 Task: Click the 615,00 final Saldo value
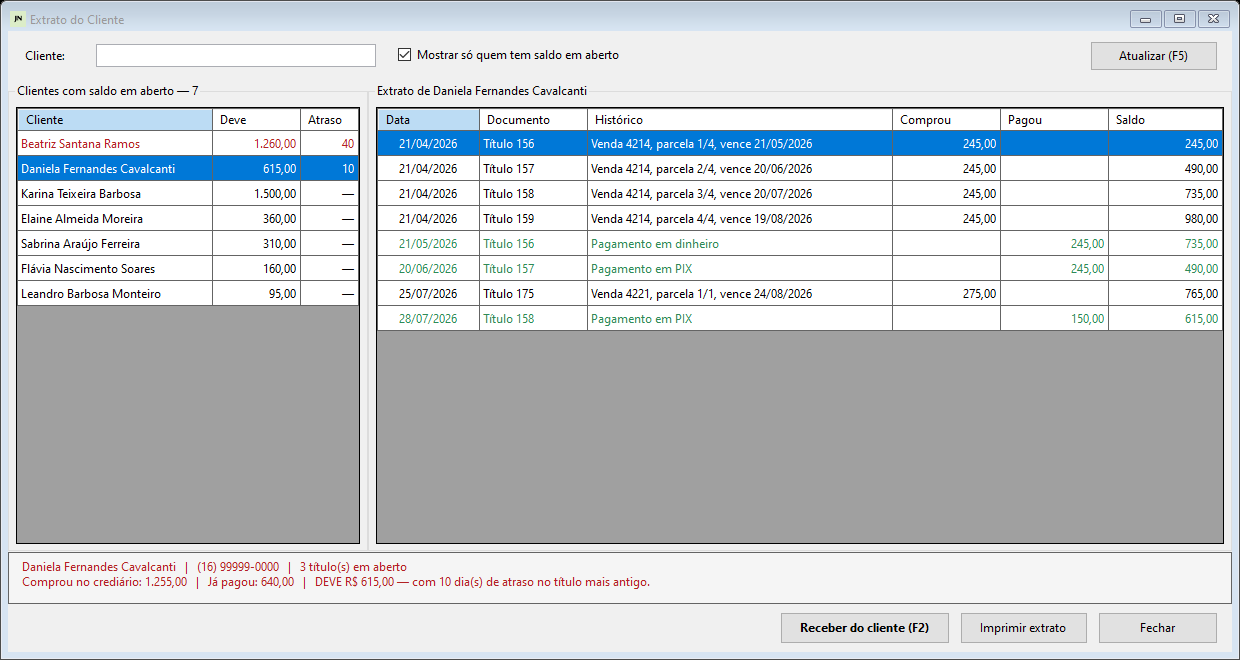pyautogui.click(x=1201, y=319)
